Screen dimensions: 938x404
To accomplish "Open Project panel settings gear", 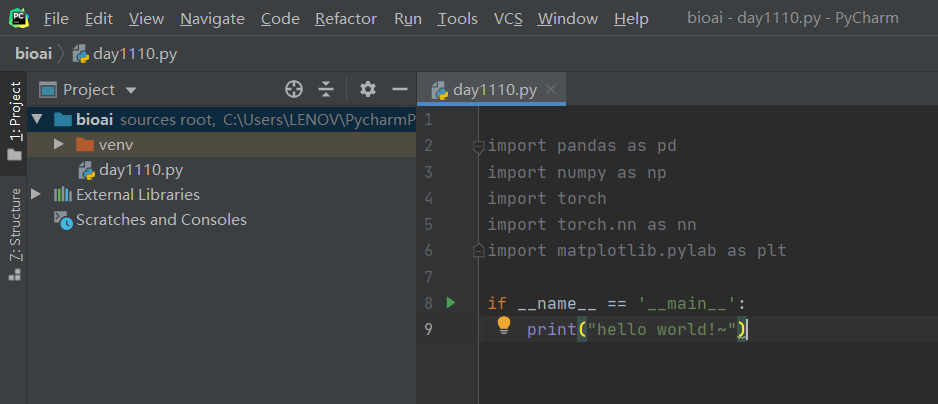I will (367, 90).
